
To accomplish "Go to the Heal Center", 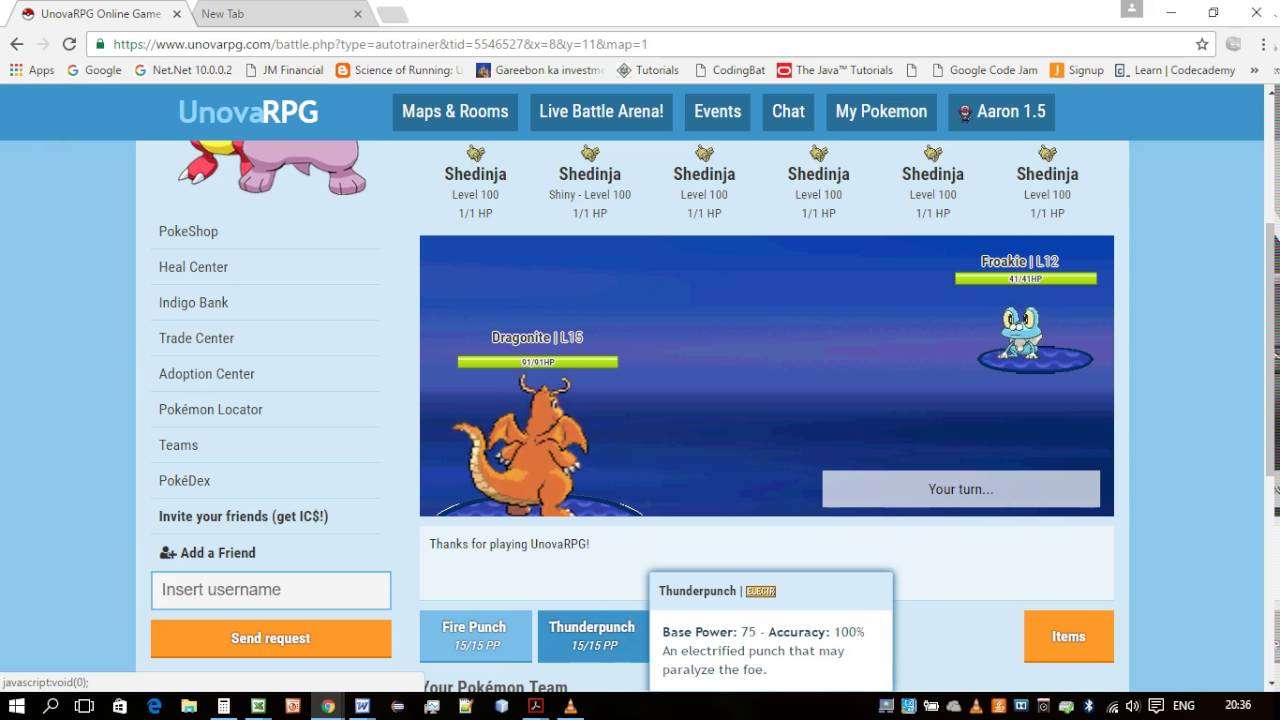I will [x=193, y=267].
